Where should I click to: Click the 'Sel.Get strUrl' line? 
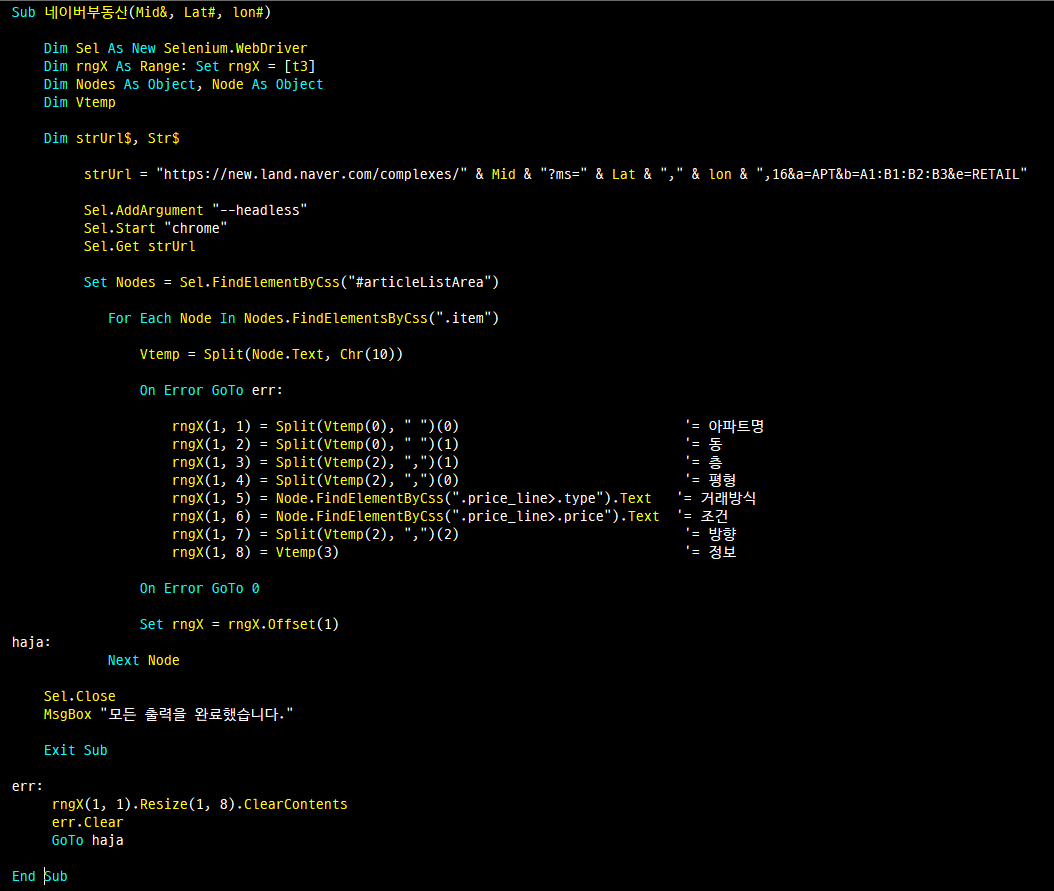point(139,247)
